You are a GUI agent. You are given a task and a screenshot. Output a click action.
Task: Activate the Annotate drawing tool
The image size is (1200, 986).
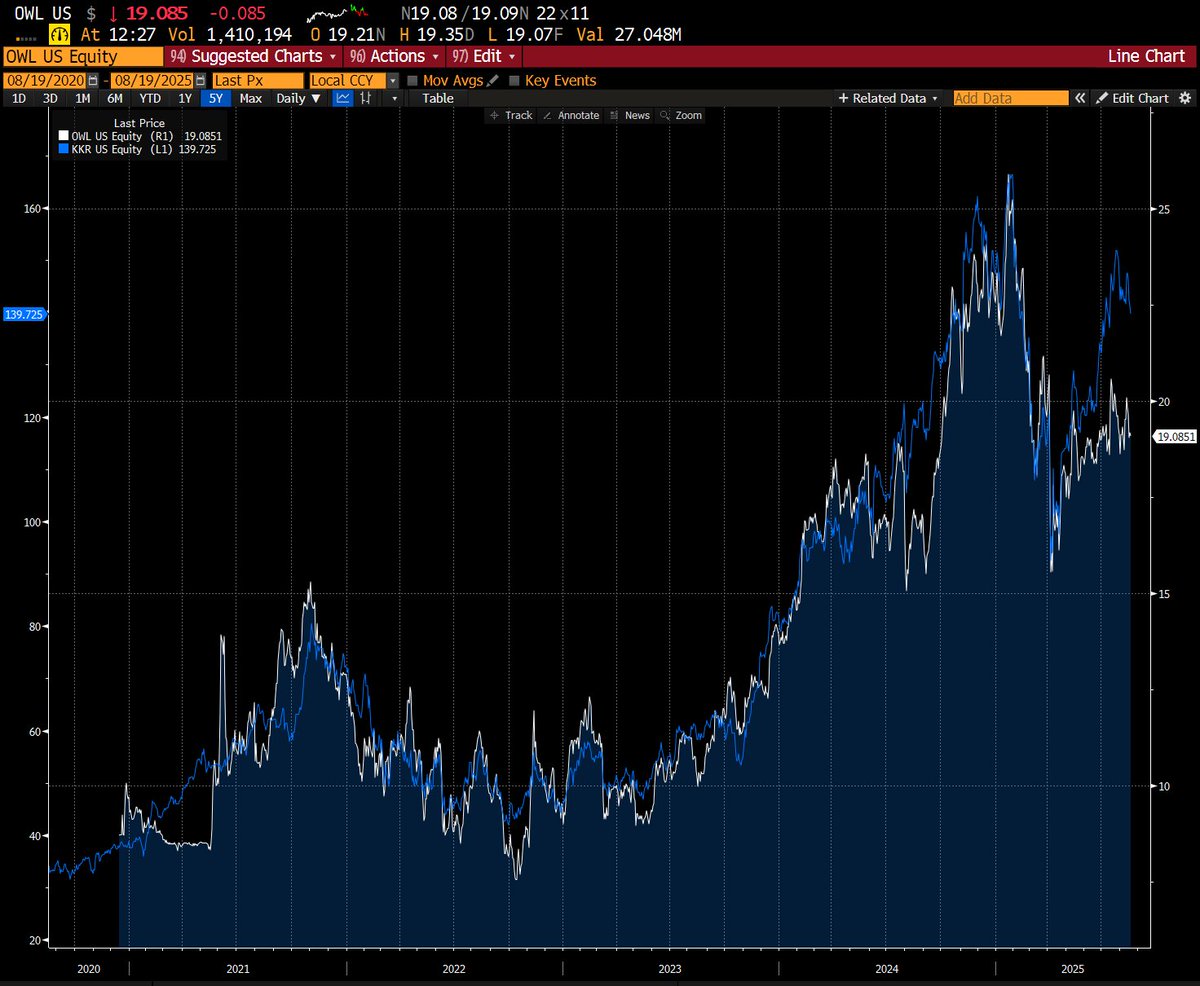coord(571,115)
